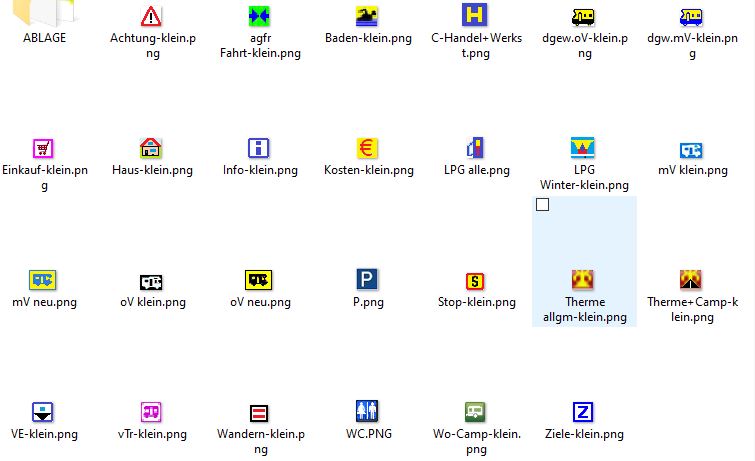
Task: Select the LPG Winter-klein.png icon
Action: coord(584,148)
